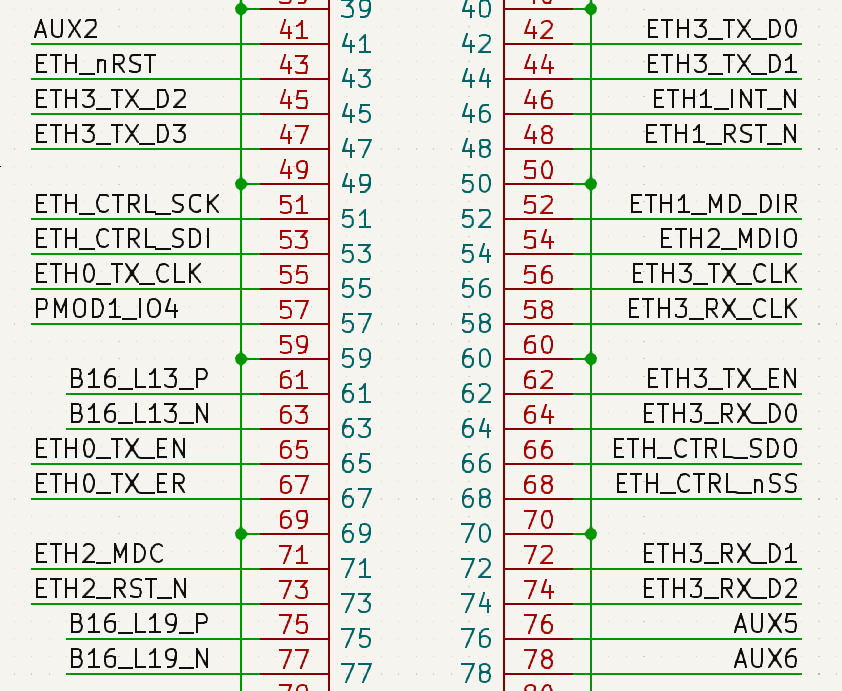The height and width of the screenshot is (691, 842).
Task: Select the ETH0_TX_CLK label
Action: click(x=118, y=274)
